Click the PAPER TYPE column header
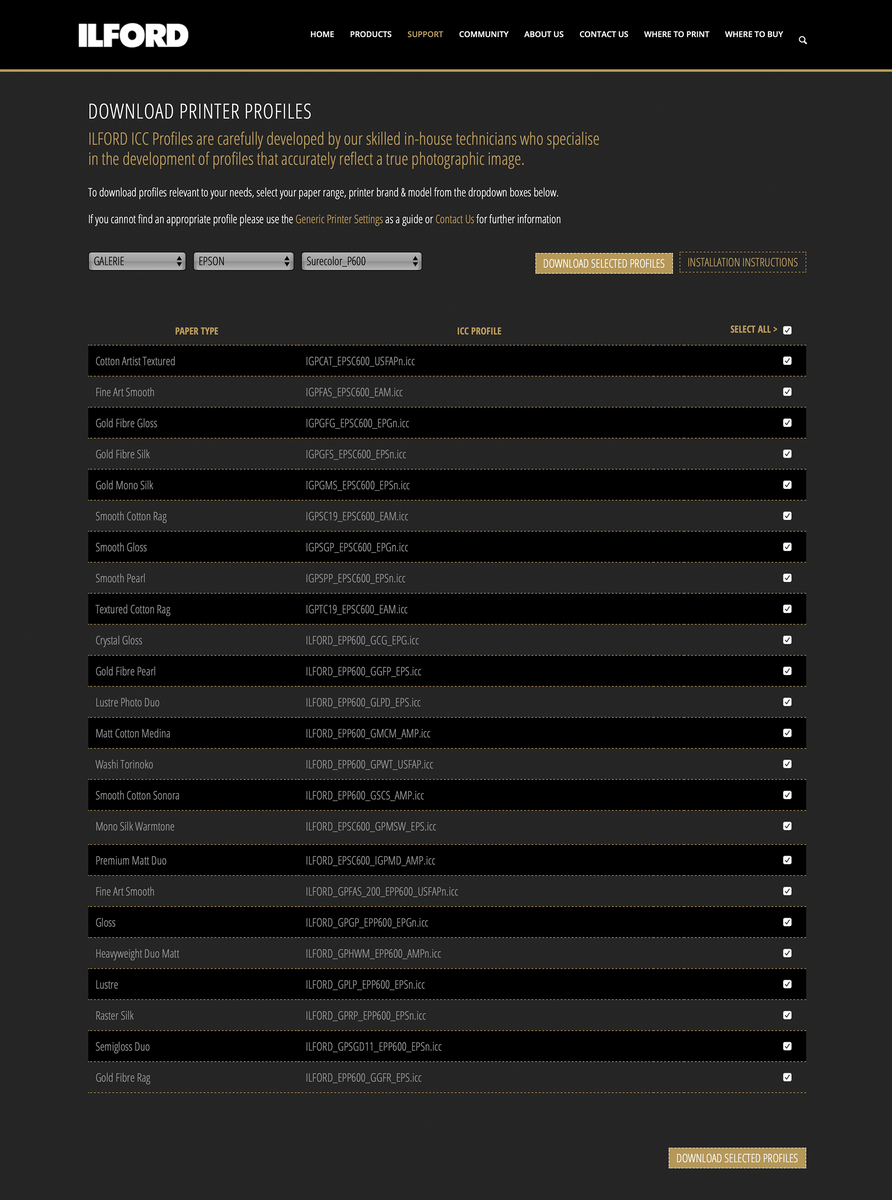This screenshot has height=1200, width=892. 196,331
